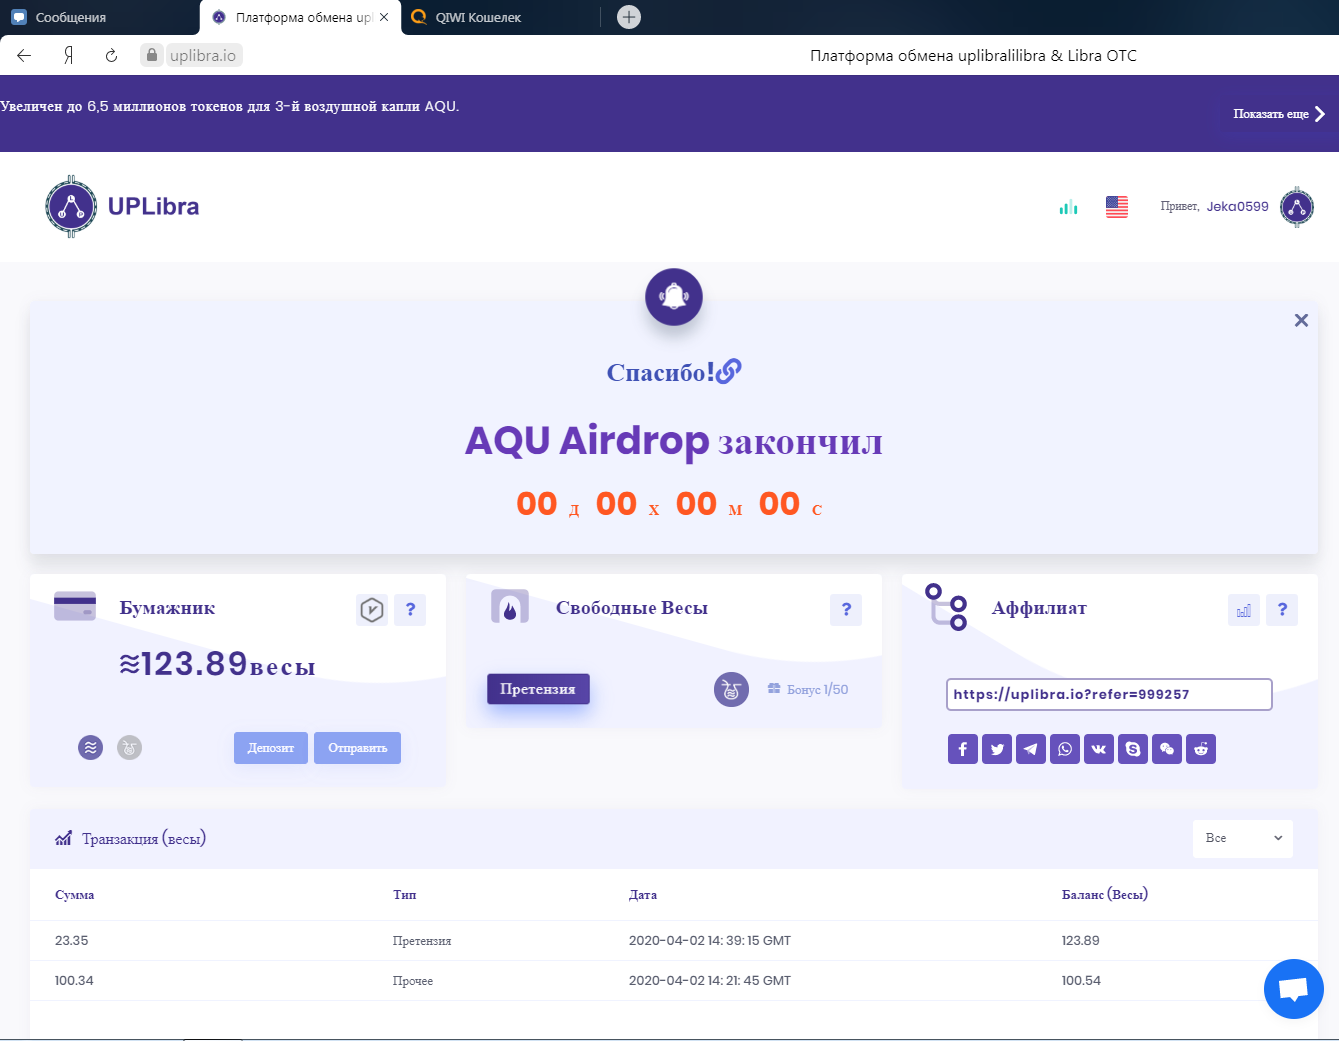The height and width of the screenshot is (1041, 1339).
Task: Click the VK share icon
Action: pyautogui.click(x=1099, y=749)
